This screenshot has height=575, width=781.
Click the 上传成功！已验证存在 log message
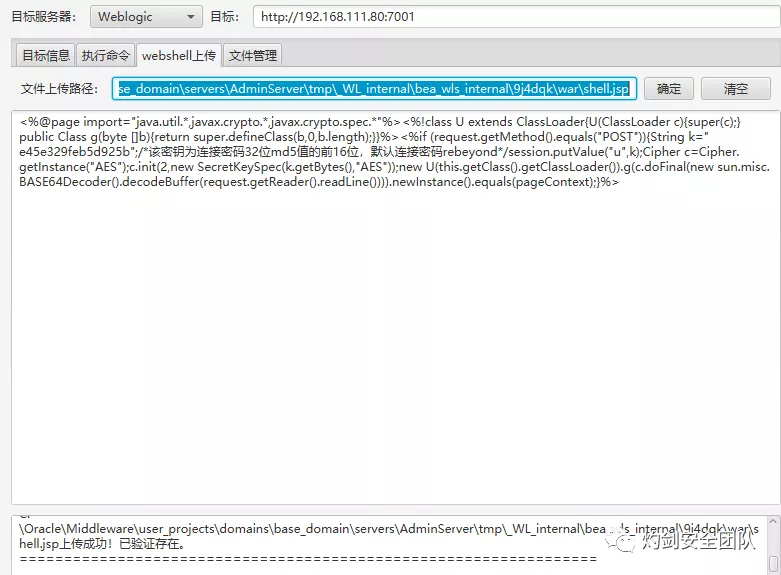123,544
